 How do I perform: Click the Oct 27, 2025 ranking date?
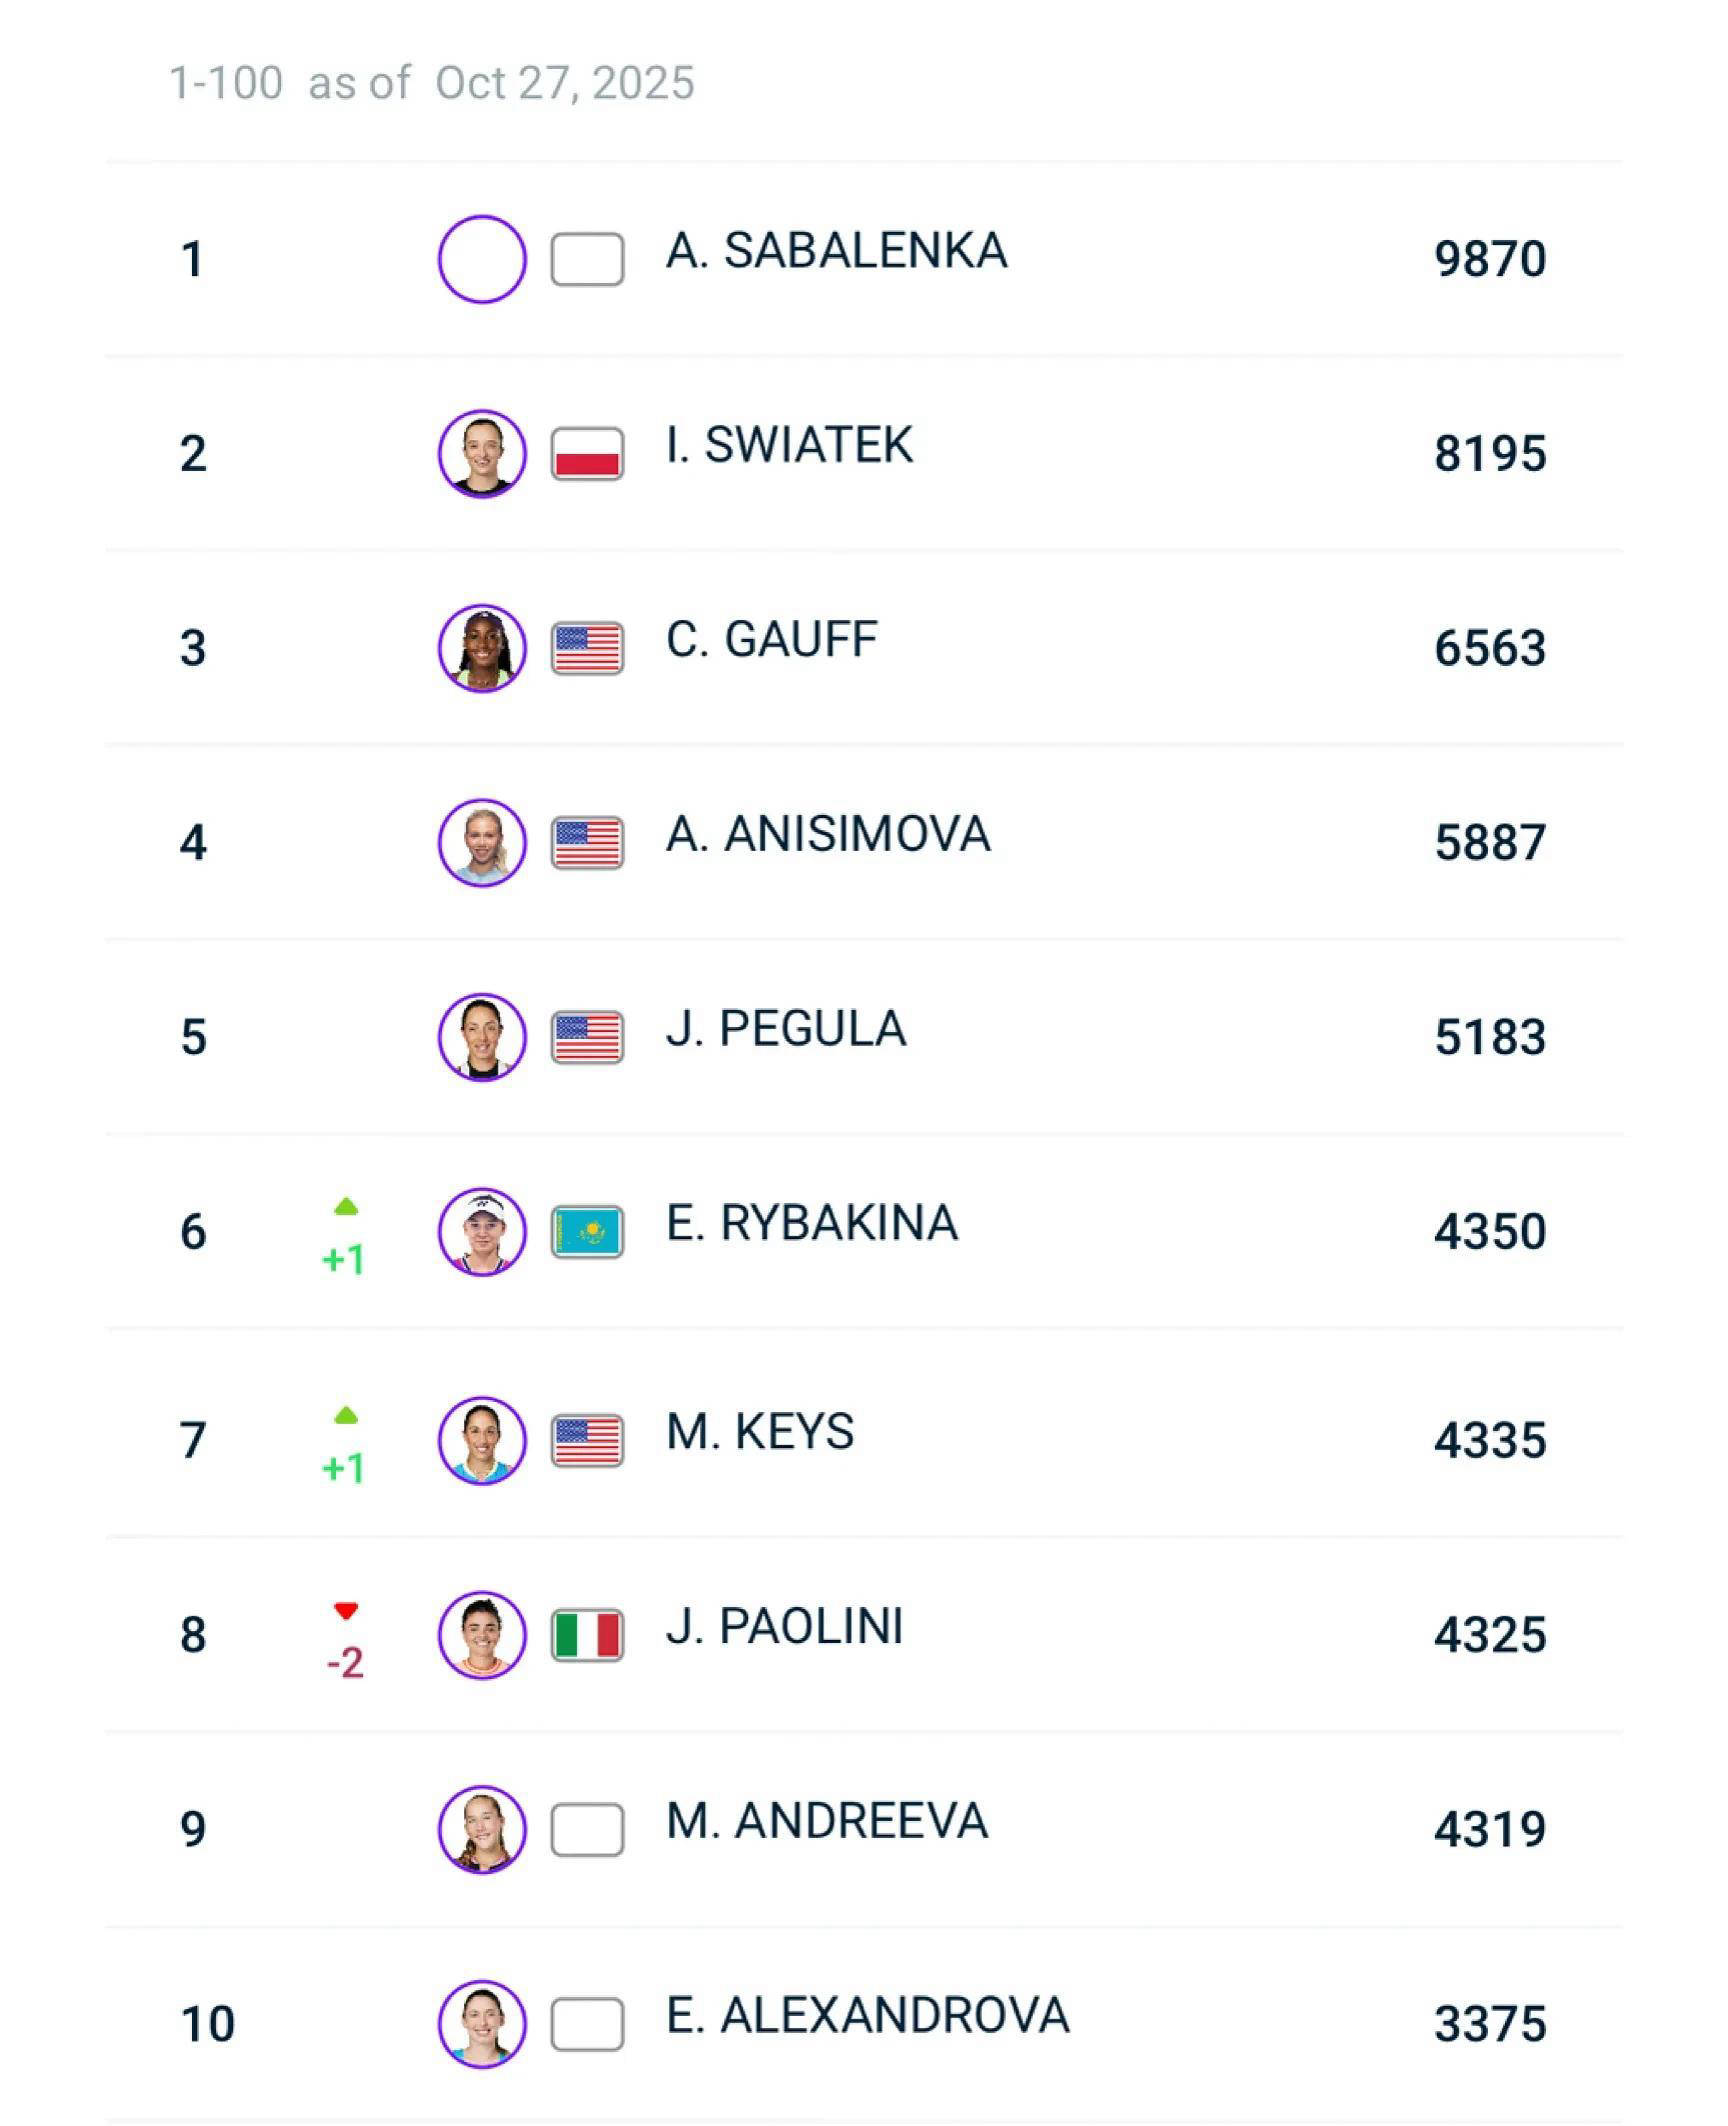[x=564, y=83]
